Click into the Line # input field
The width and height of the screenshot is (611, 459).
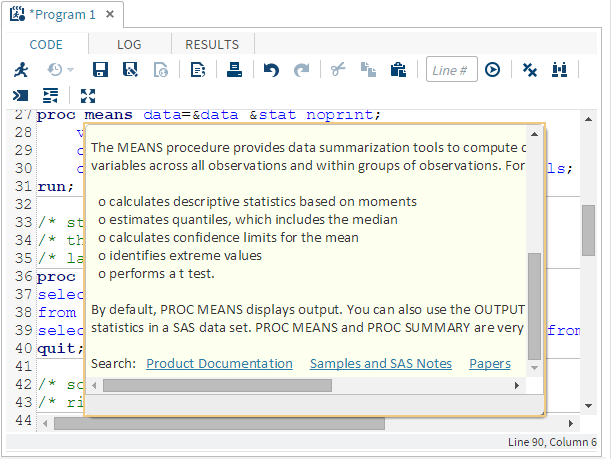451,70
